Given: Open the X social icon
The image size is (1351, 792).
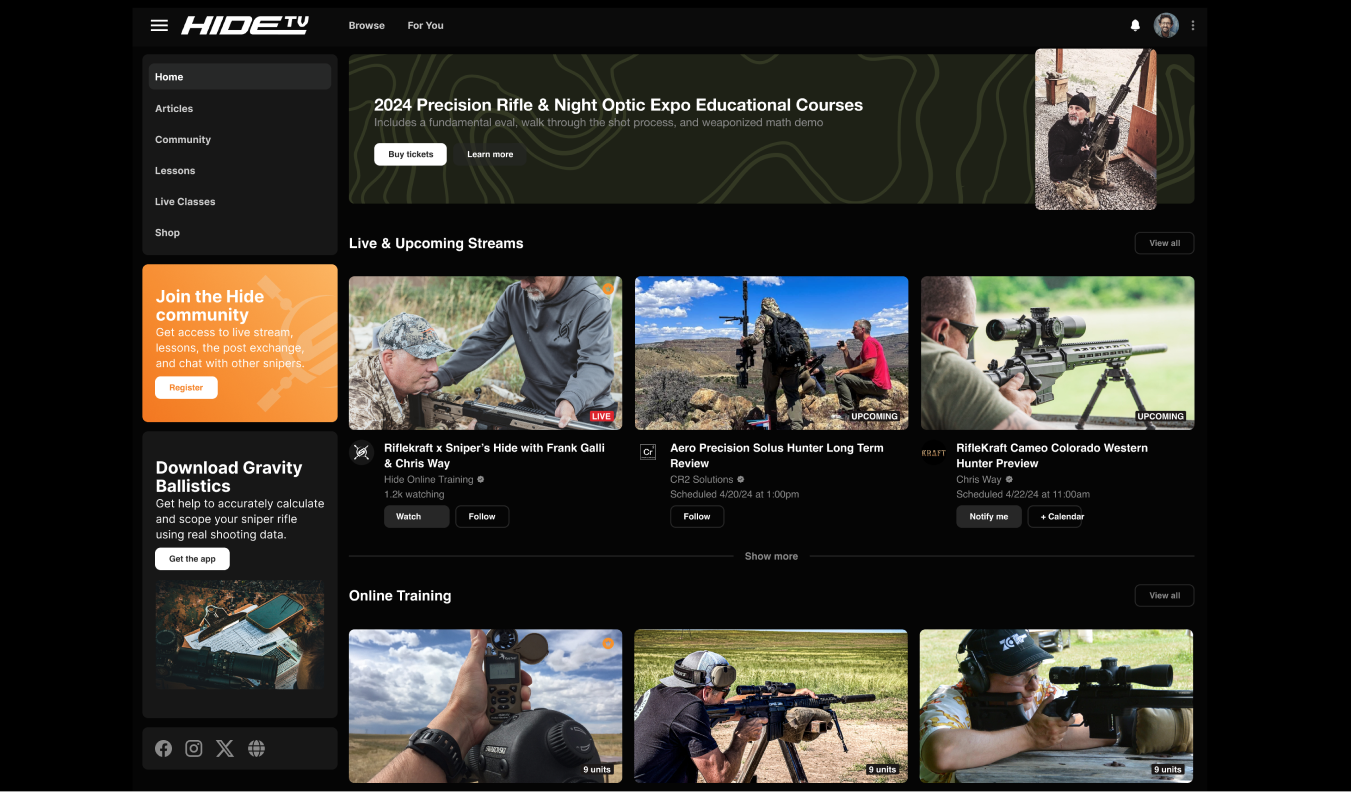Looking at the screenshot, I should (225, 748).
